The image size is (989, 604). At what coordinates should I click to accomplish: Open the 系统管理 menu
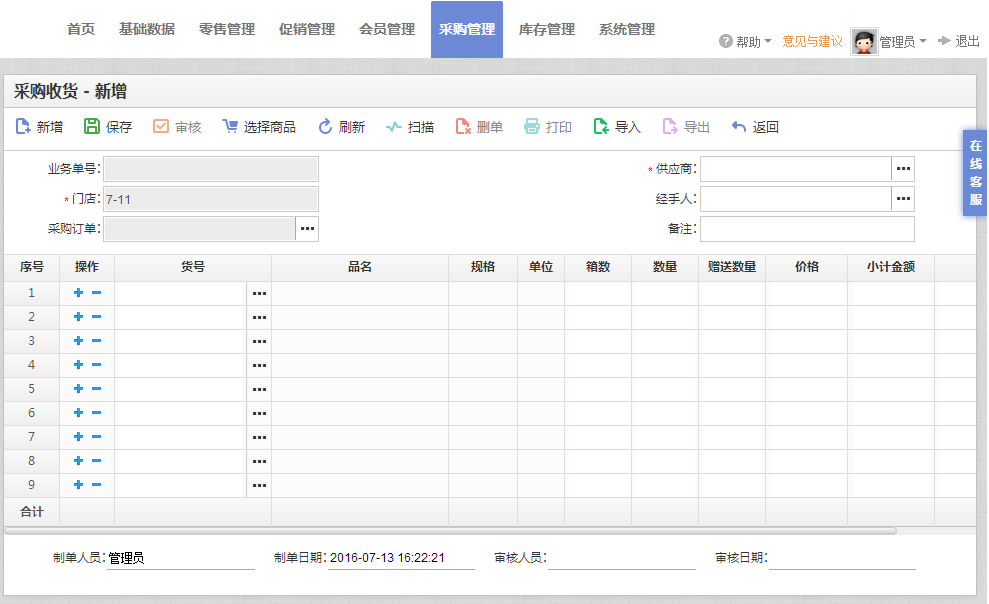pyautogui.click(x=627, y=29)
